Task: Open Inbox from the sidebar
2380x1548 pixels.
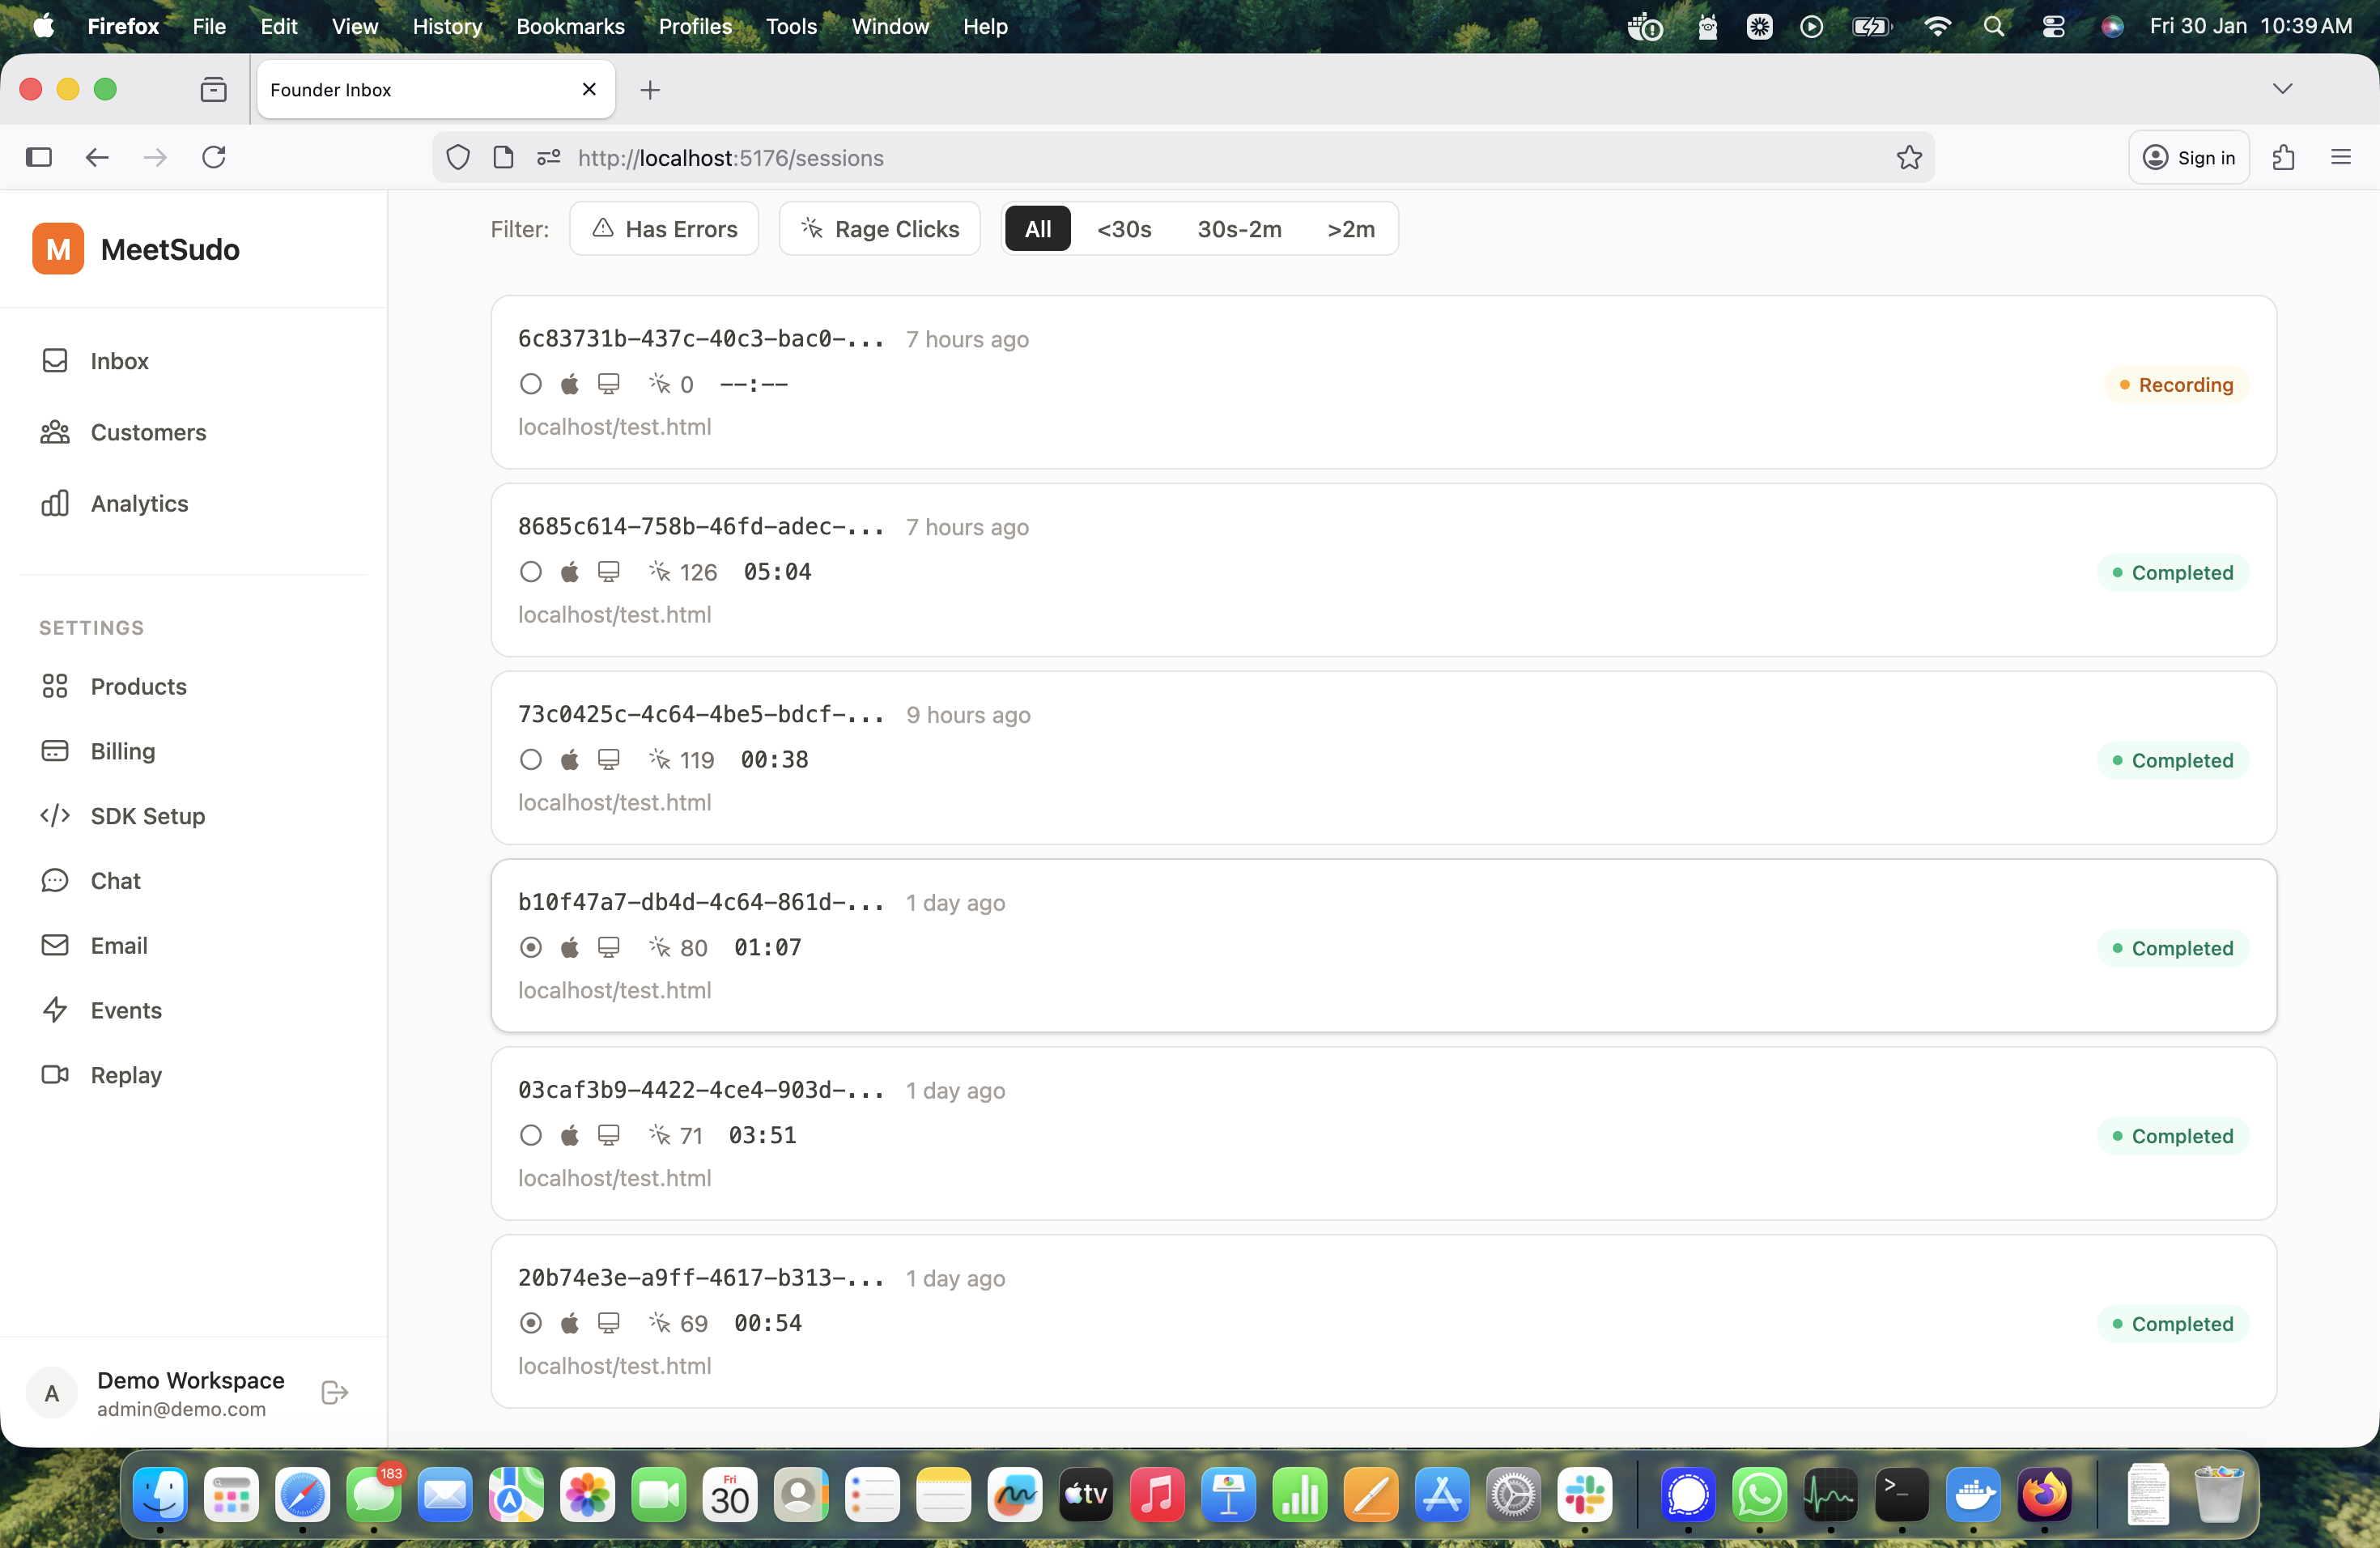Action: click(x=118, y=361)
